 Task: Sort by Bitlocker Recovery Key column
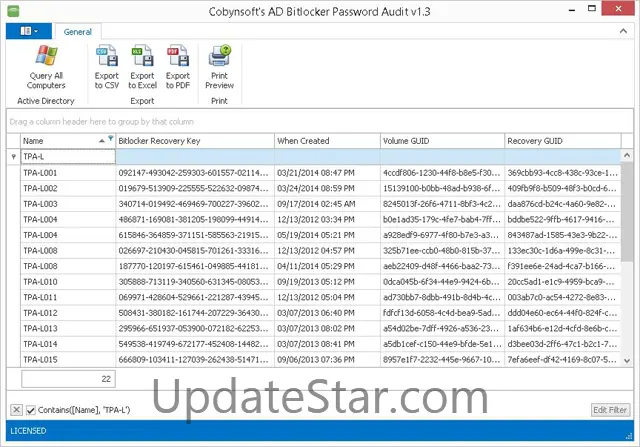pyautogui.click(x=195, y=141)
